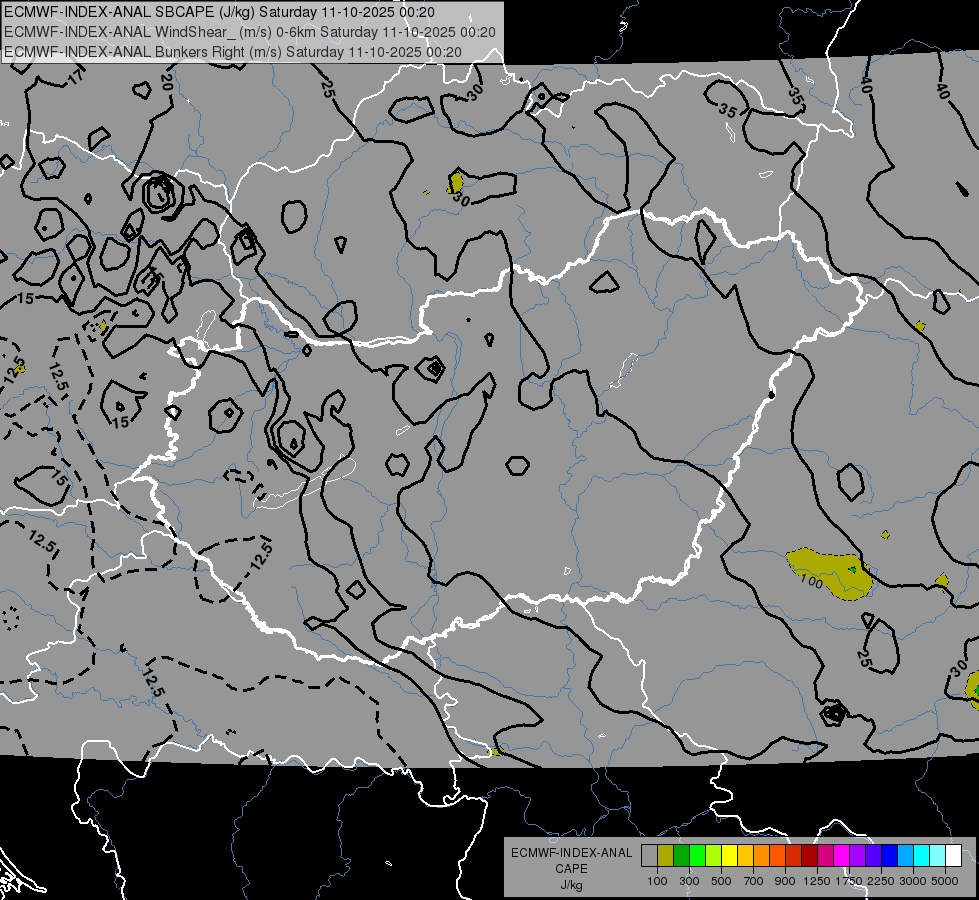Select the bright magenta legend swatch
Screen dimensions: 979x900
click(842, 855)
